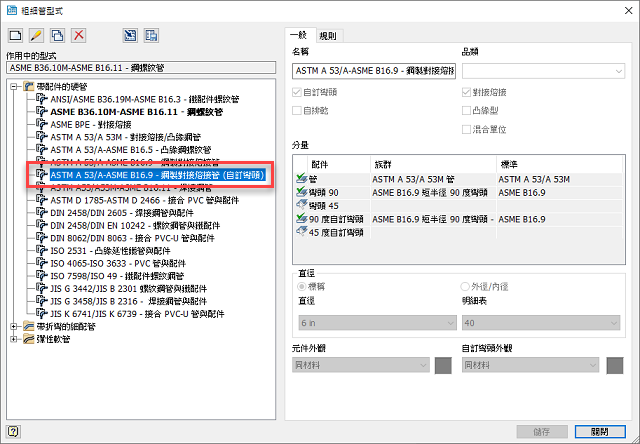Click the New style toolbar icon
Screen dimensions: 640x444
click(16, 36)
